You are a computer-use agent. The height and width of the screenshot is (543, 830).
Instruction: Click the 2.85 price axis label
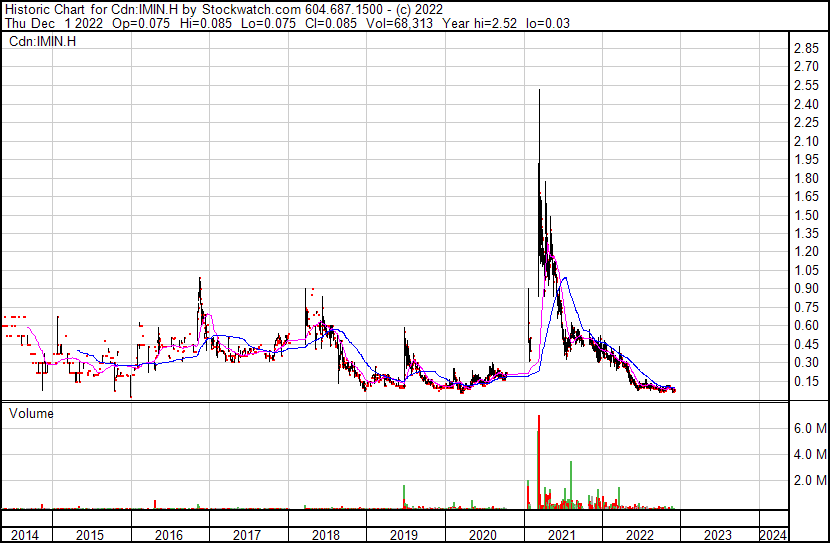(x=806, y=49)
